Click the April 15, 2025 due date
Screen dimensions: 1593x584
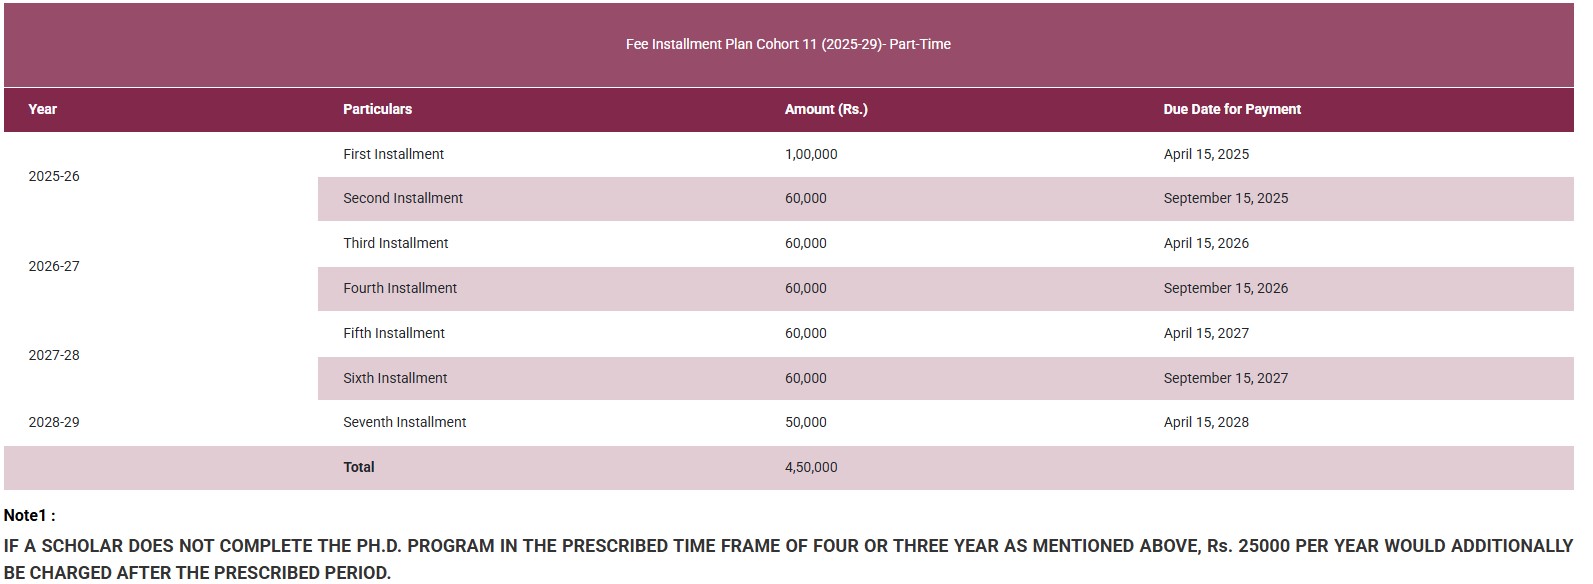(x=1206, y=154)
